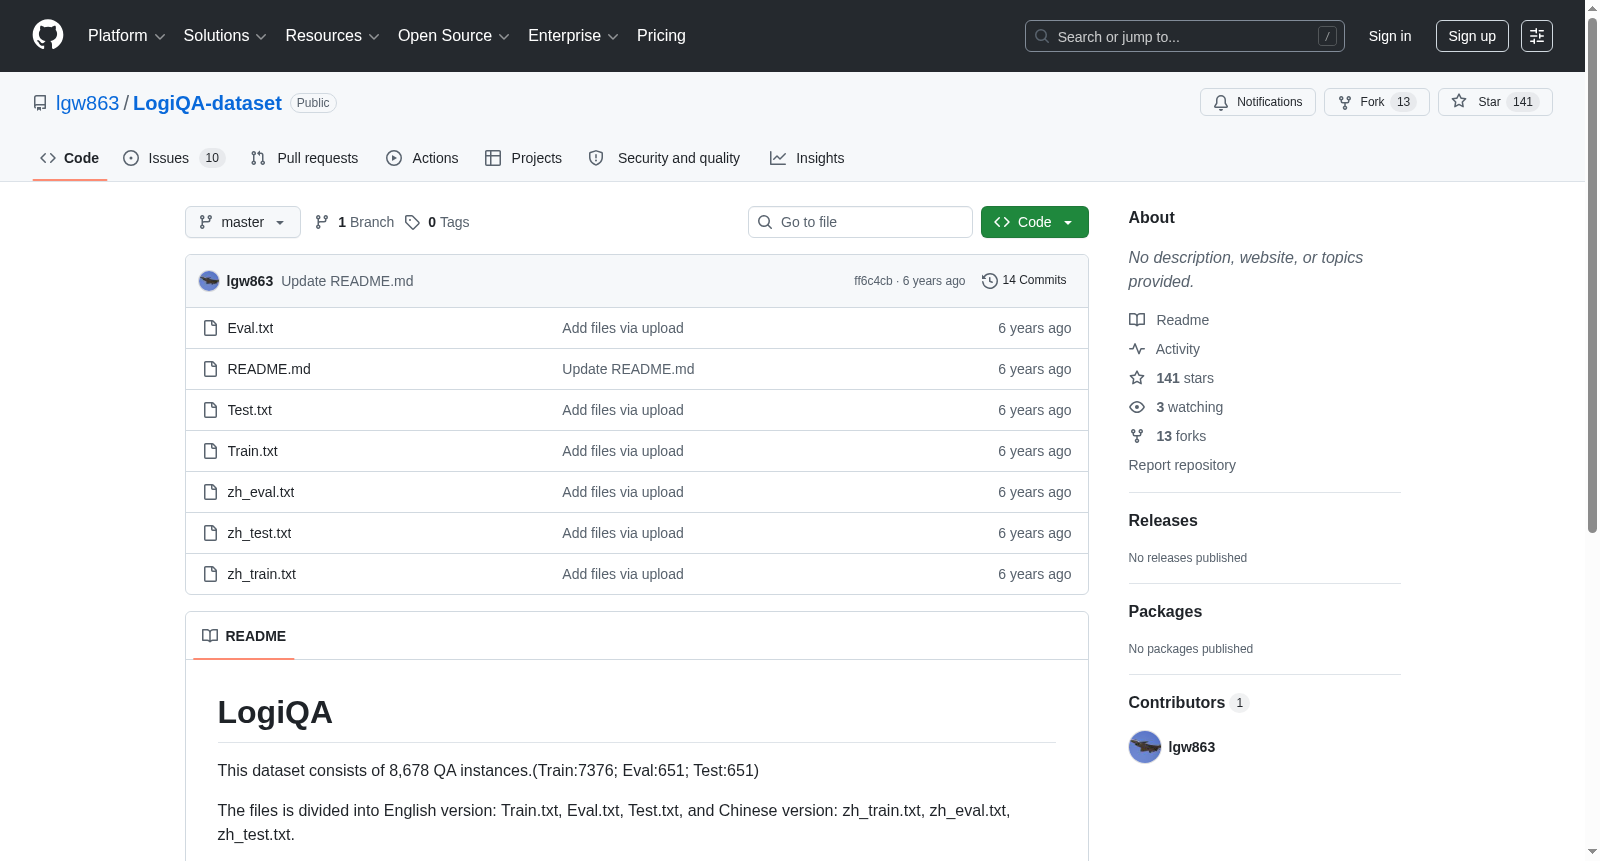This screenshot has height=861, width=1600.
Task: Open the command palette icon button
Action: click(x=1537, y=36)
